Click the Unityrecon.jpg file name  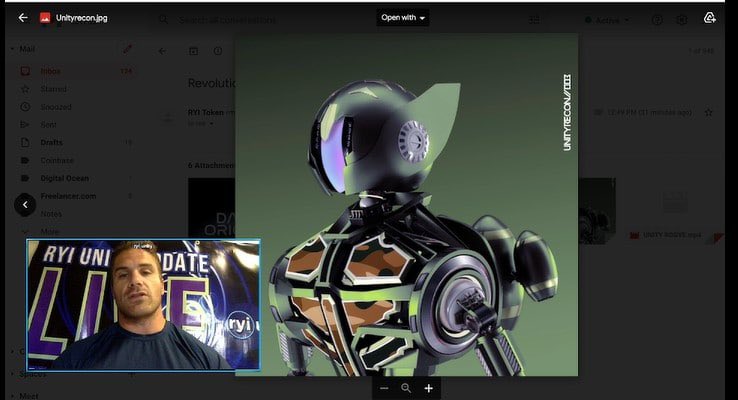[81, 18]
